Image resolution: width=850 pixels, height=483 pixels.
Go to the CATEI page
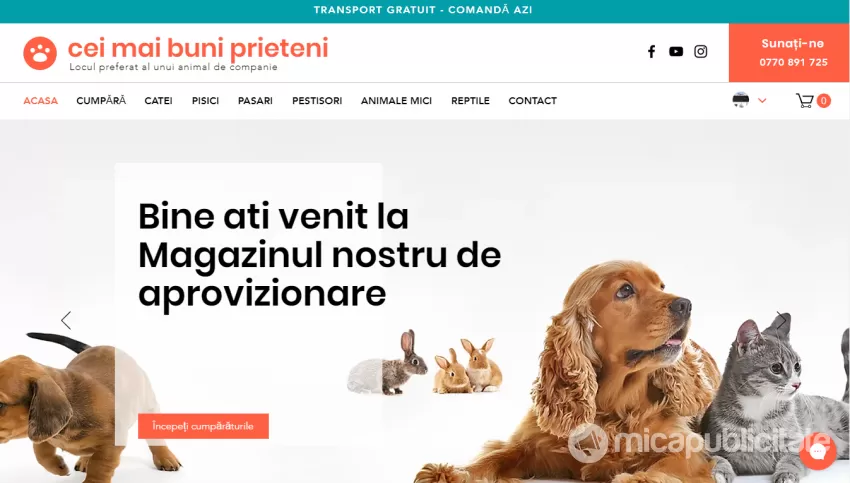pos(158,101)
